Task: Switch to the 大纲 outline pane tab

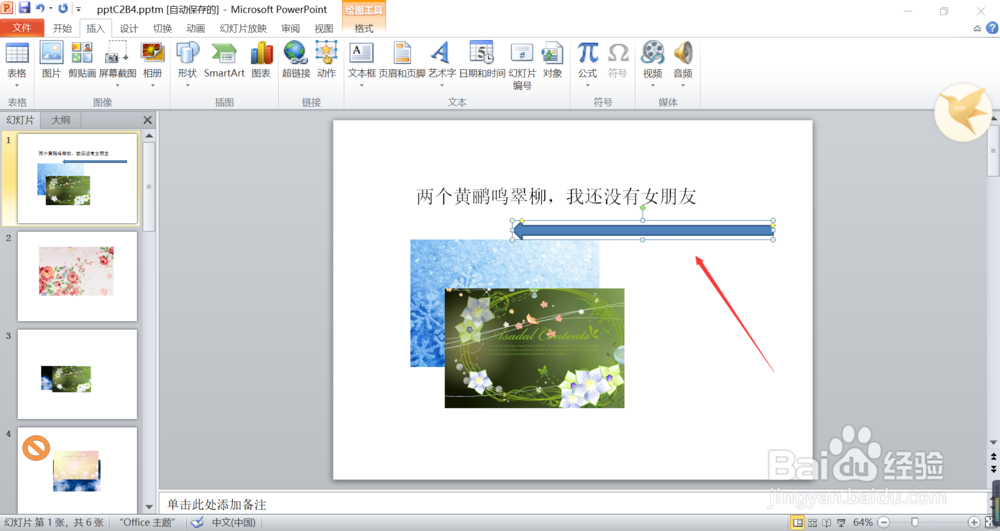Action: pyautogui.click(x=61, y=120)
